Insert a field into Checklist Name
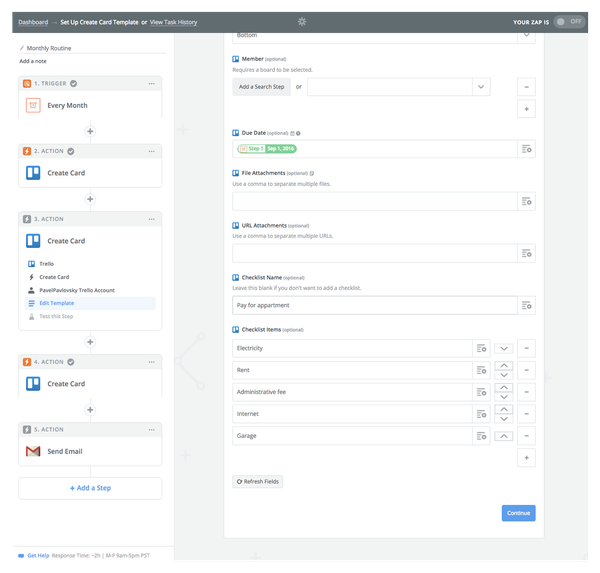The width and height of the screenshot is (600, 573). (x=526, y=305)
